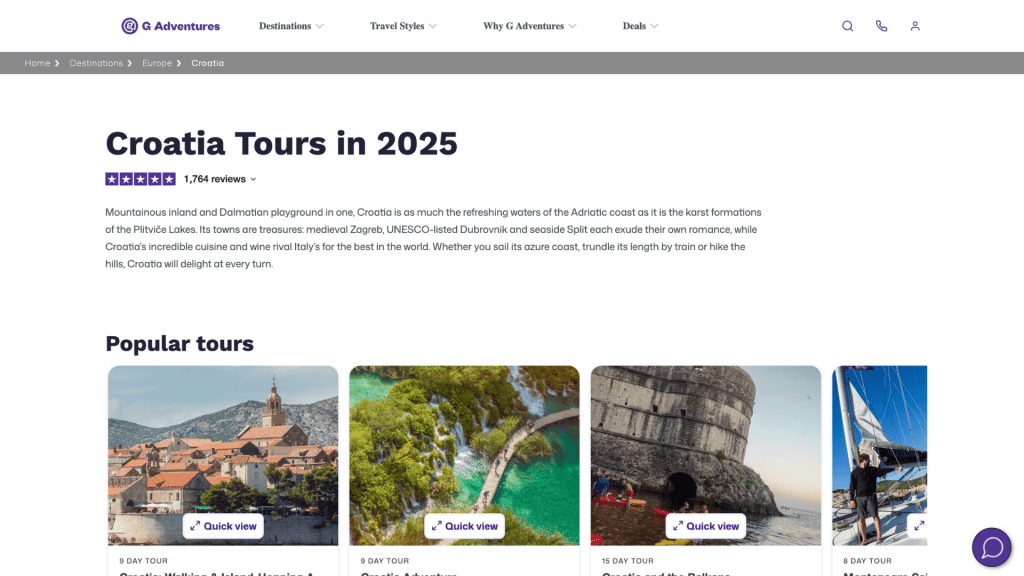1024x576 pixels.
Task: Click Quick view on Plitvice lakes card
Action: [x=464, y=526]
